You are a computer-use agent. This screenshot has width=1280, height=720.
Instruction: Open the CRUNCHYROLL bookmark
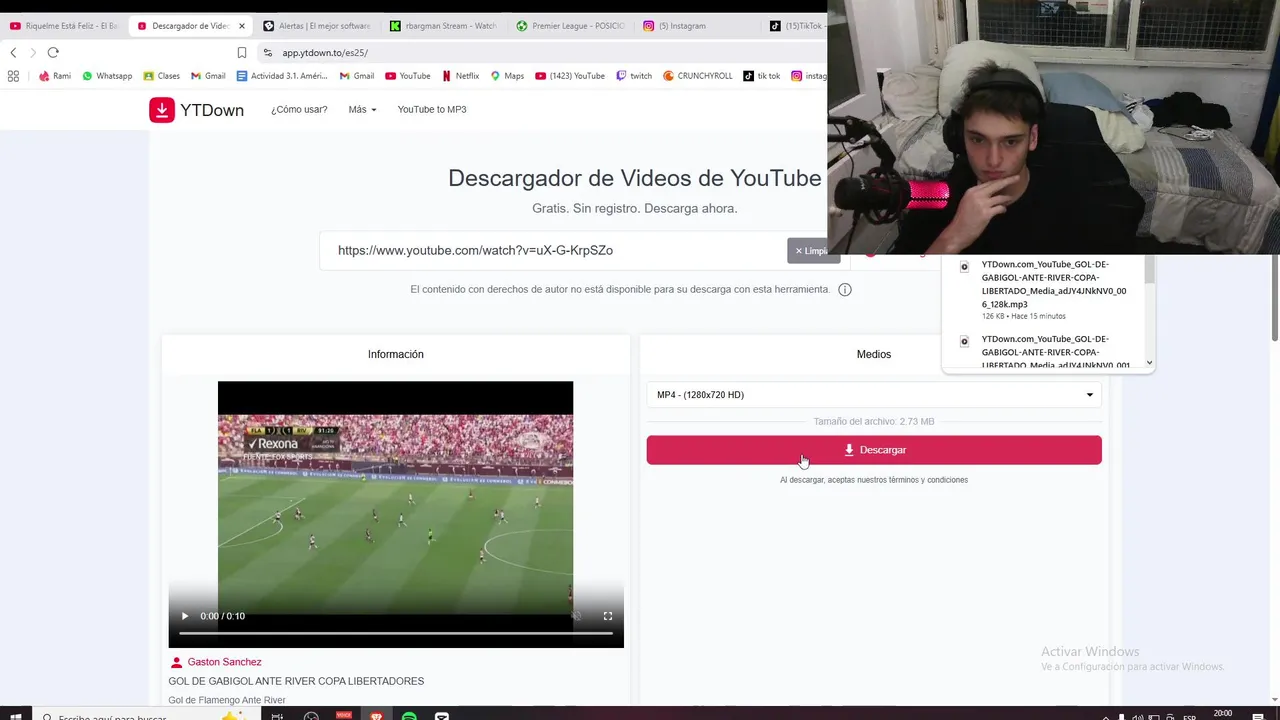pyautogui.click(x=698, y=76)
